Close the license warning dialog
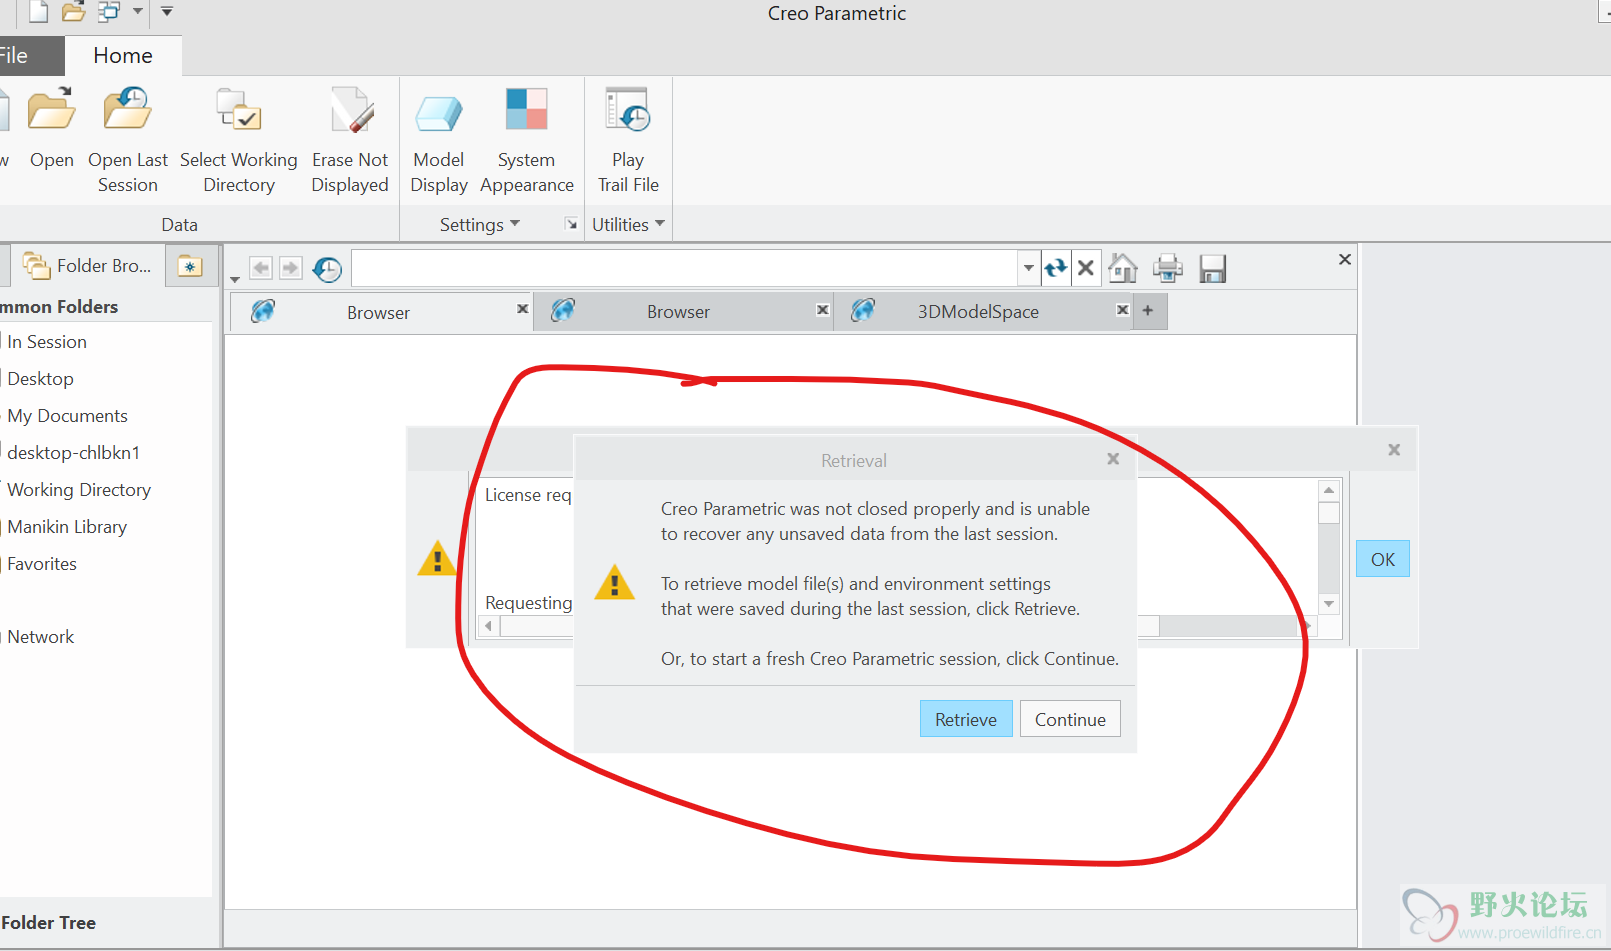The height and width of the screenshot is (951, 1611). click(x=1394, y=450)
